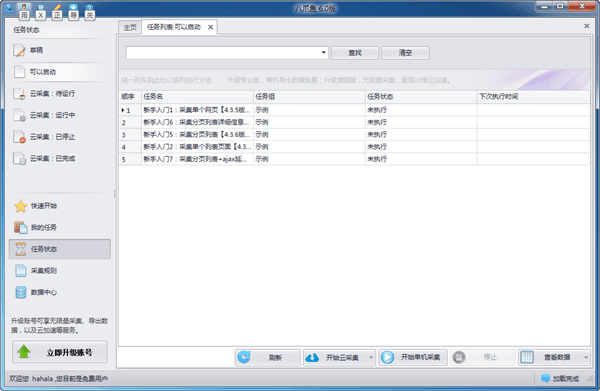
Task: Expand the search combo box dropdown arrow
Action: tap(323, 52)
